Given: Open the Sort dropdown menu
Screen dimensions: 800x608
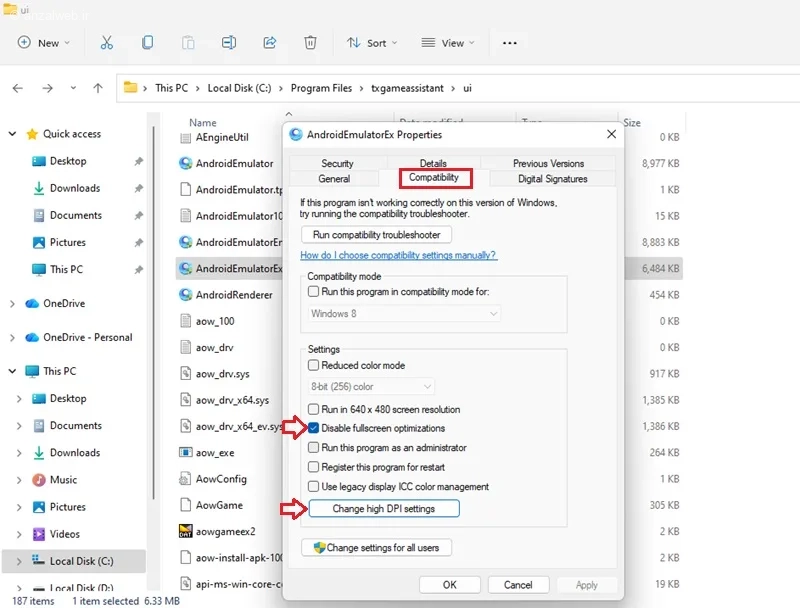Looking at the screenshot, I should 371,43.
